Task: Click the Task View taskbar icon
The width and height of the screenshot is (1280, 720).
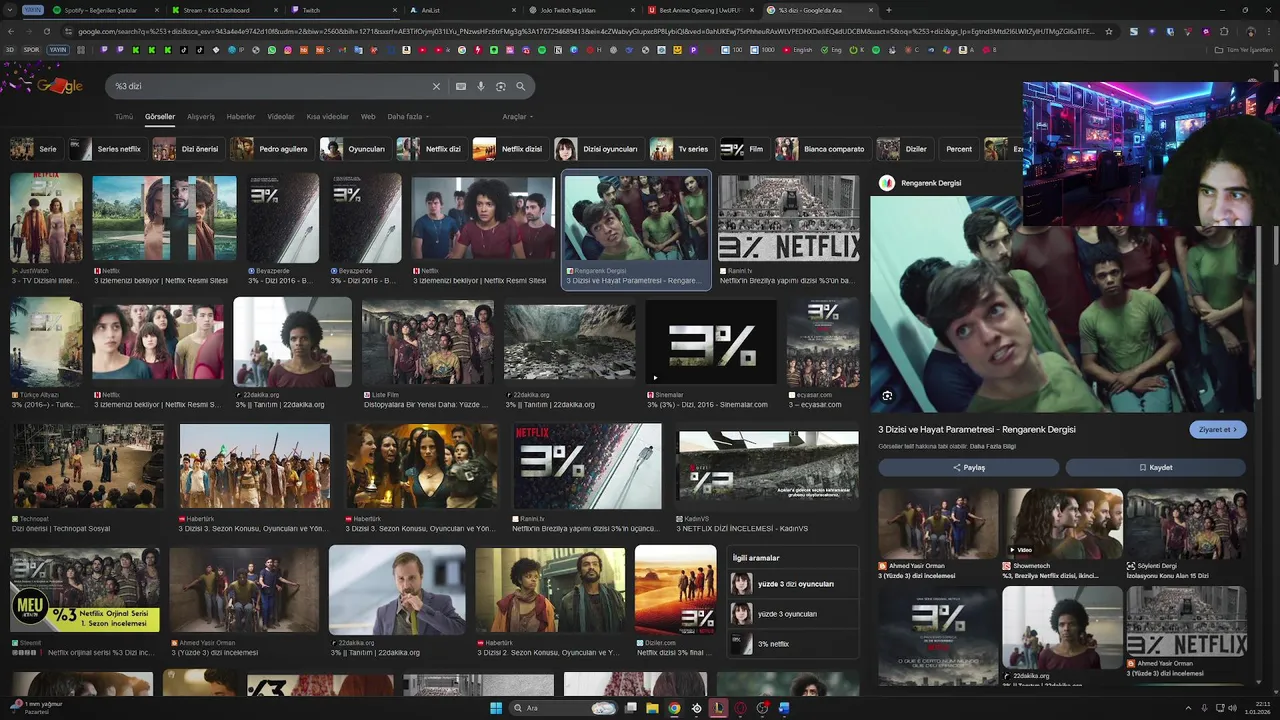Action: tap(631, 708)
